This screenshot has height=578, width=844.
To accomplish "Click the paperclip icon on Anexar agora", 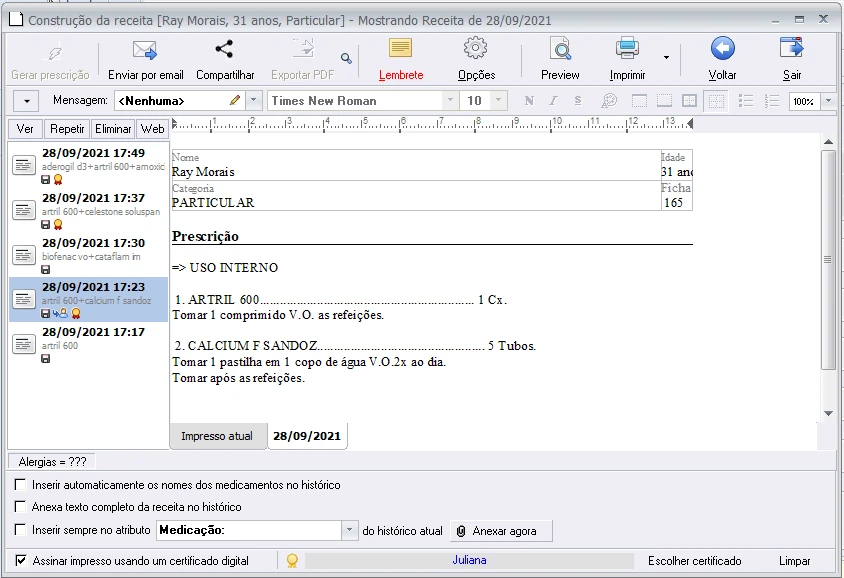I will click(x=461, y=531).
